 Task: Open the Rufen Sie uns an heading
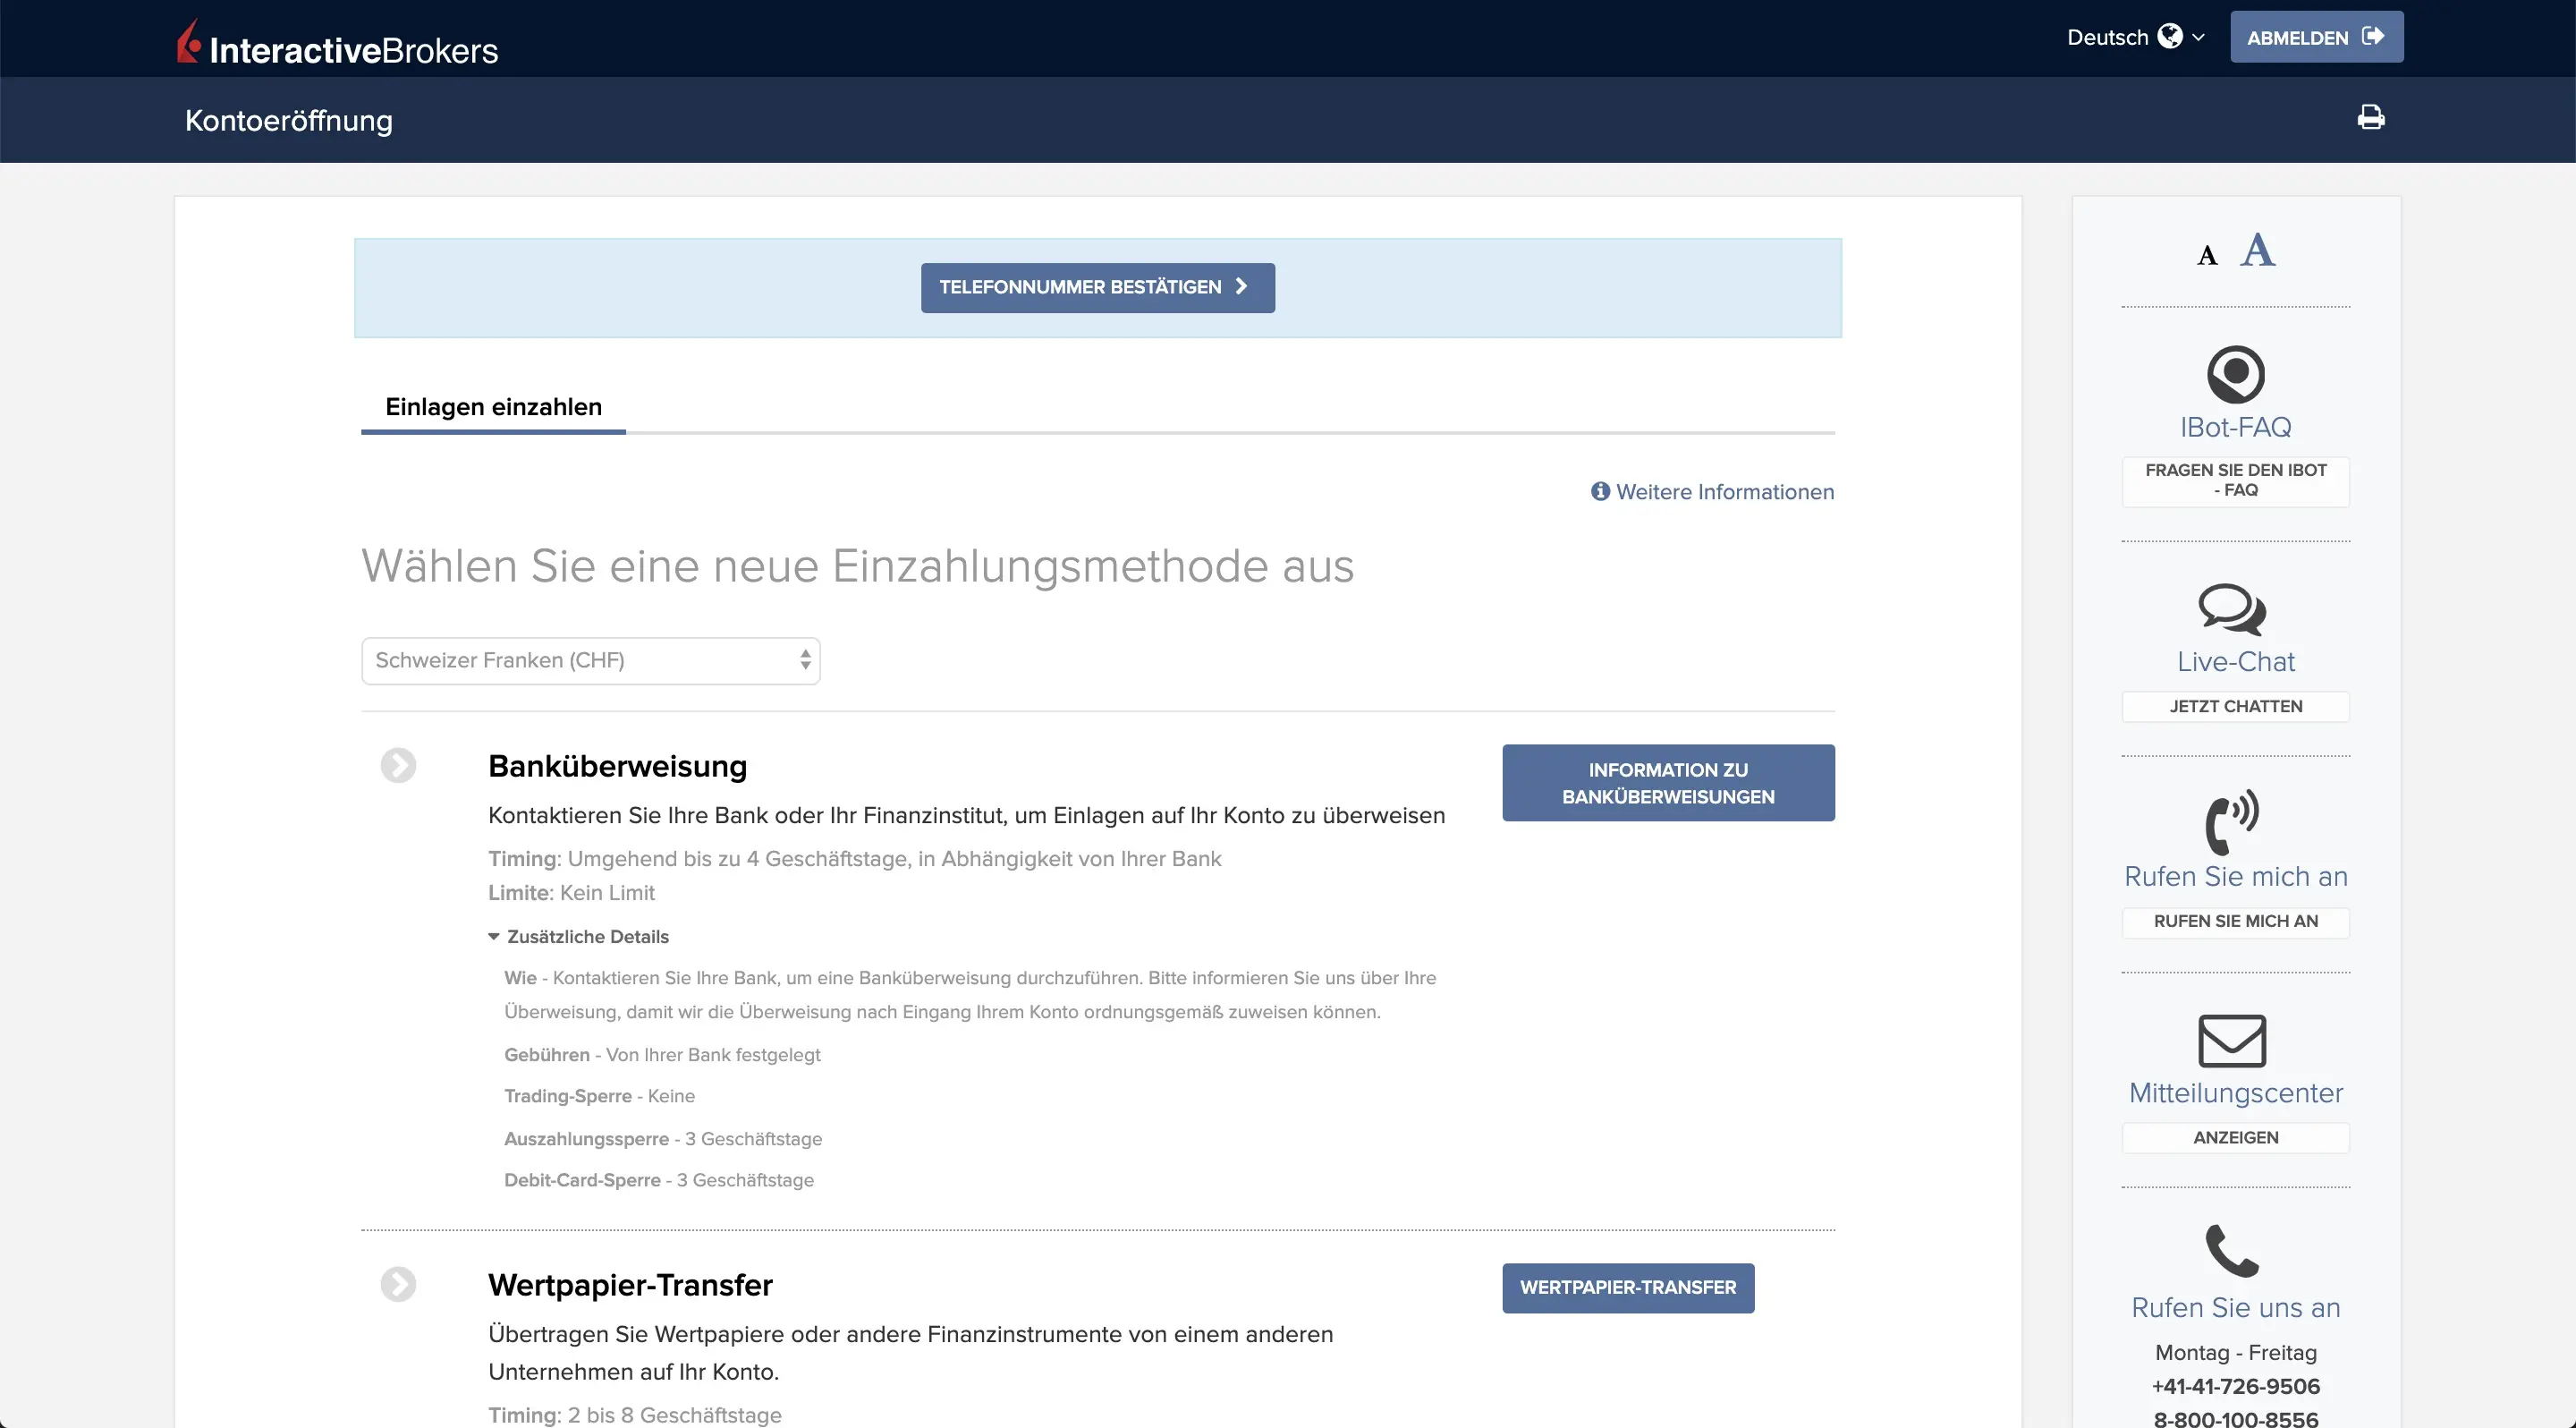coord(2235,1308)
